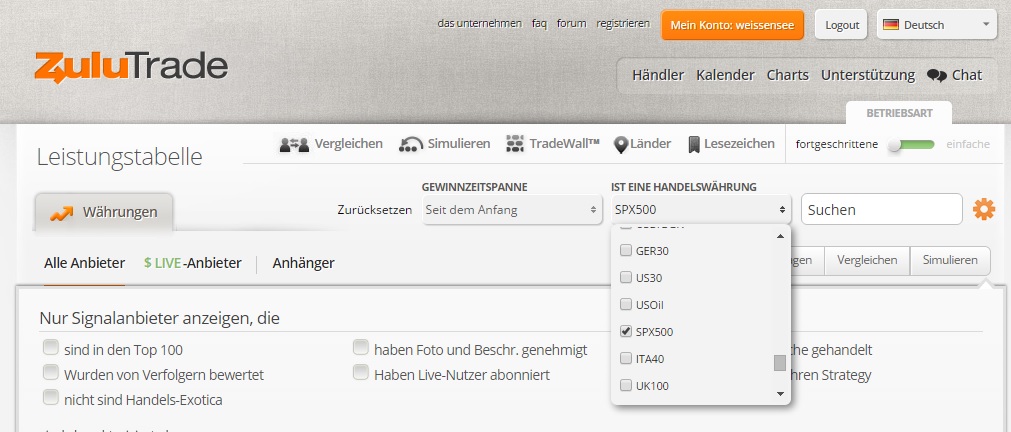The height and width of the screenshot is (432, 1011).
Task: Open the Händler menu item
Action: [657, 75]
